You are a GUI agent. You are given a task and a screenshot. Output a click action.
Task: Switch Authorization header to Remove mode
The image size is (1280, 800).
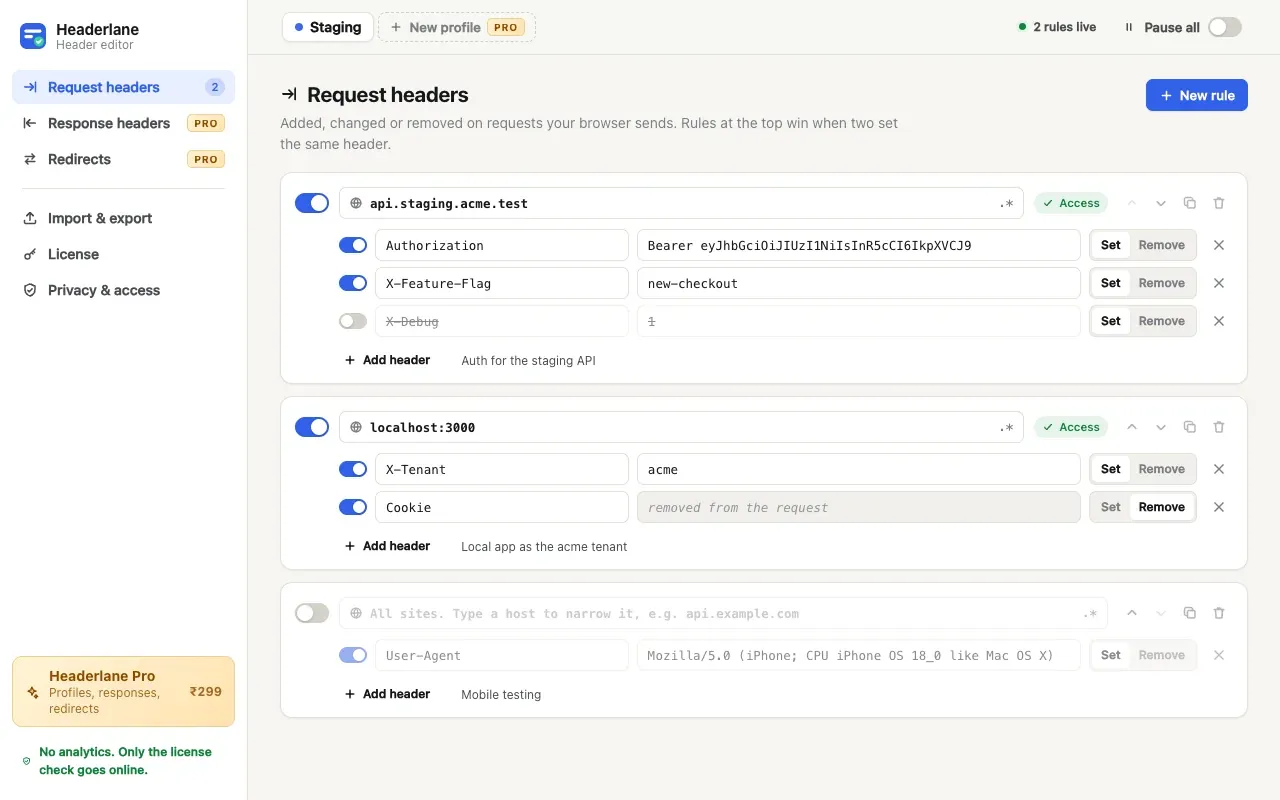1162,245
